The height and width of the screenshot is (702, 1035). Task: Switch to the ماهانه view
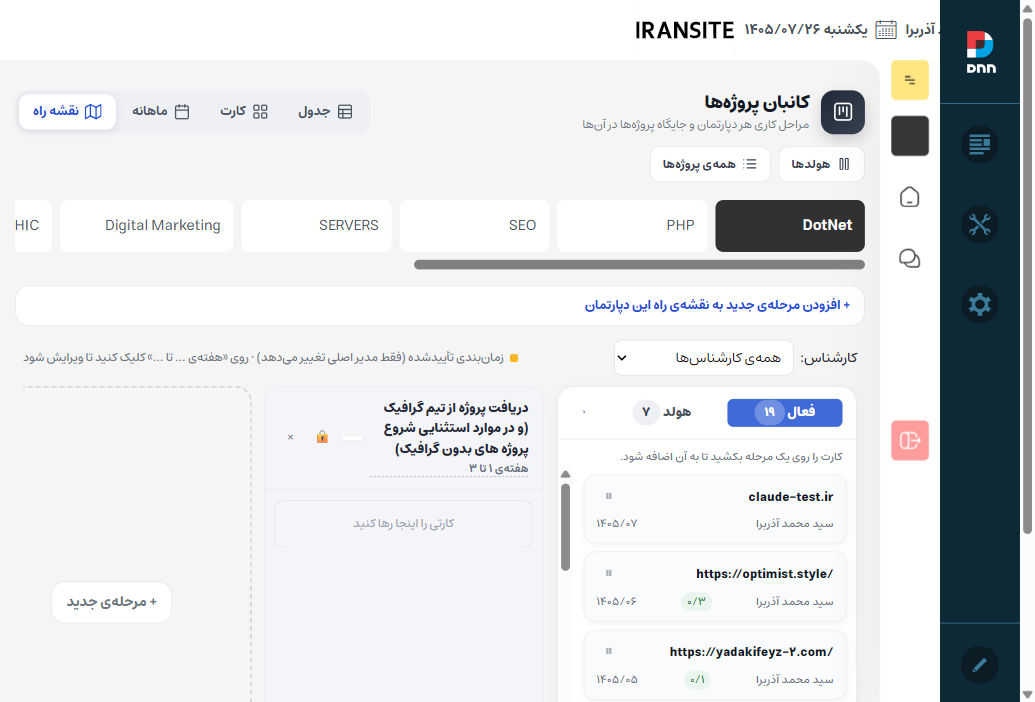pos(160,112)
